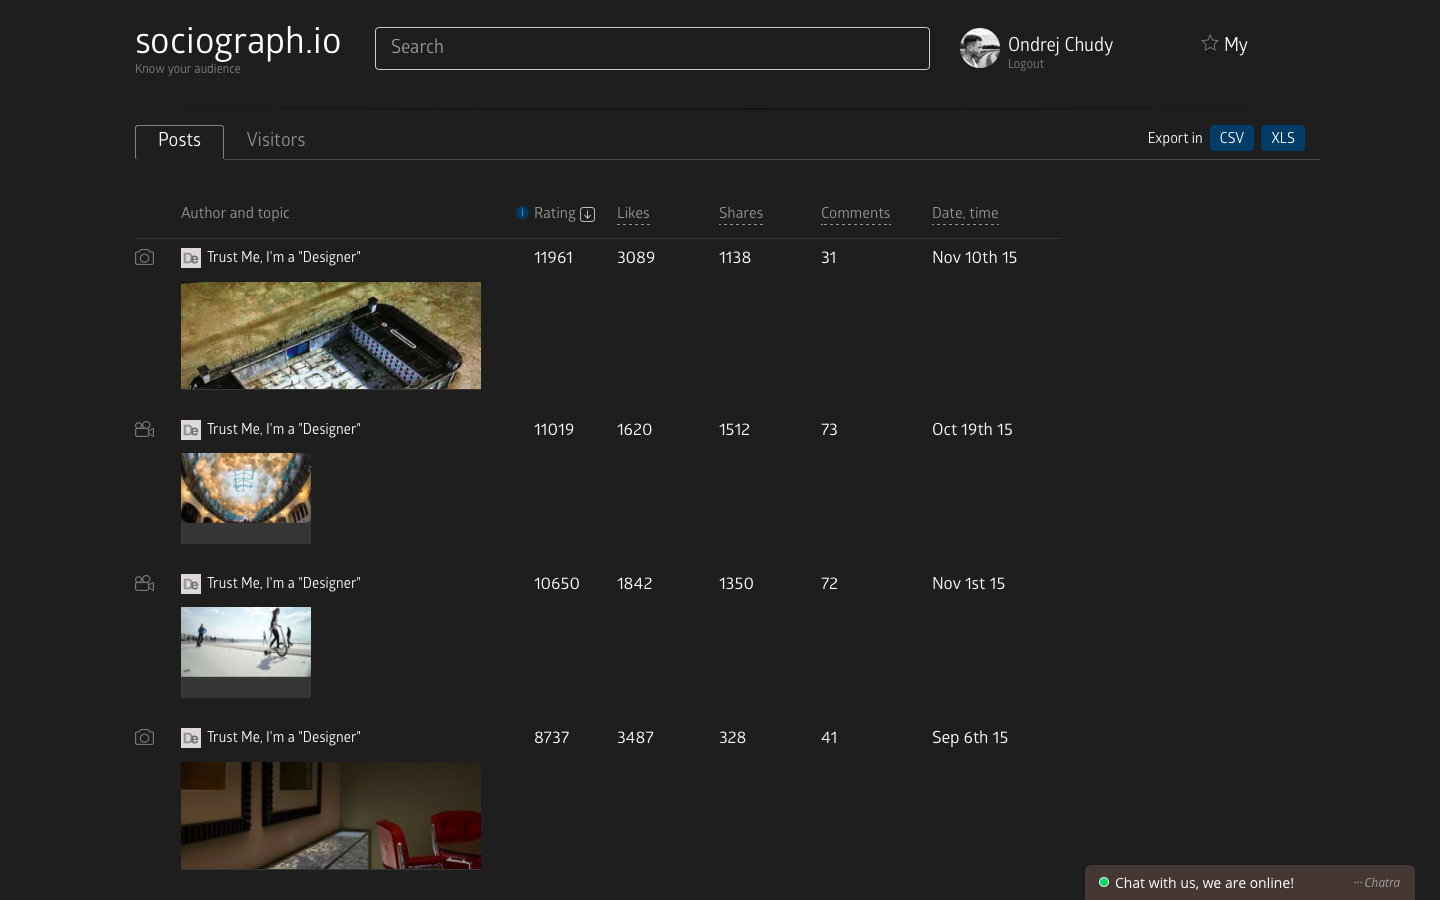
Task: Click the Chatra label in chat widget
Action: [1382, 882]
